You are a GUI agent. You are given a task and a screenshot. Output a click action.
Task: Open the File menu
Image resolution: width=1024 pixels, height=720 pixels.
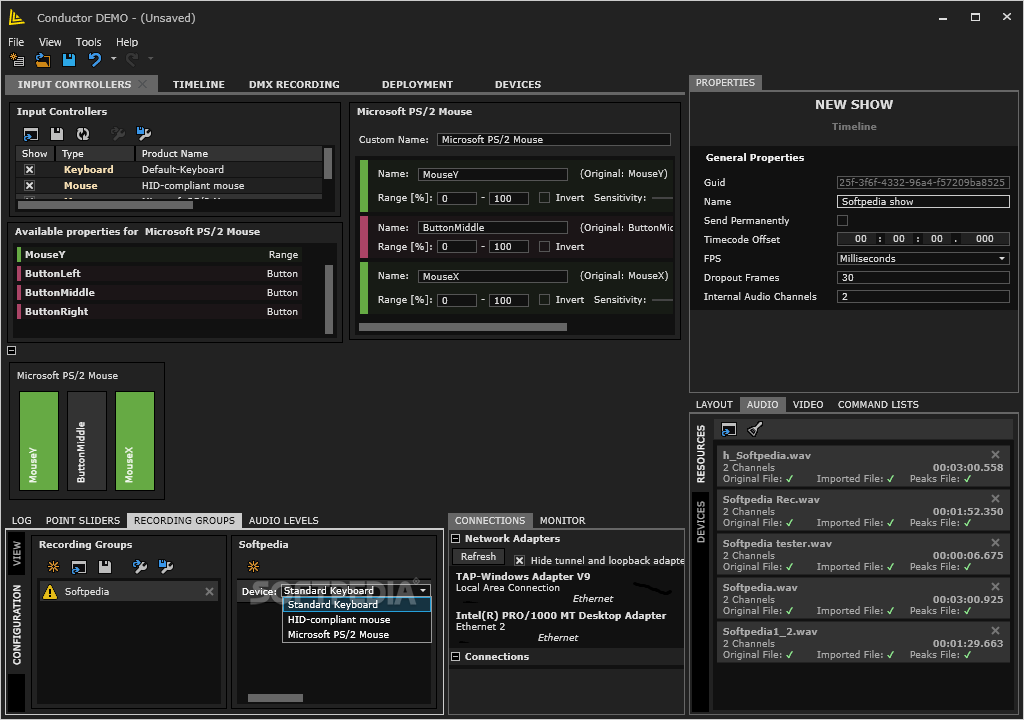(16, 42)
